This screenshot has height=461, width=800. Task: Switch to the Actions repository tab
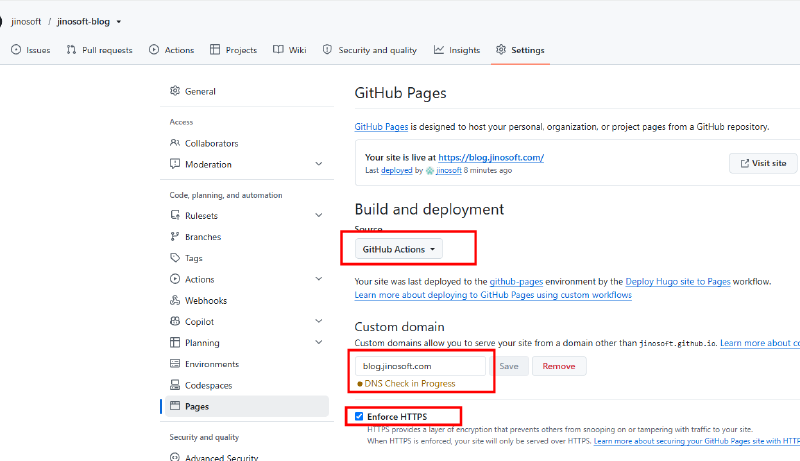tap(171, 50)
